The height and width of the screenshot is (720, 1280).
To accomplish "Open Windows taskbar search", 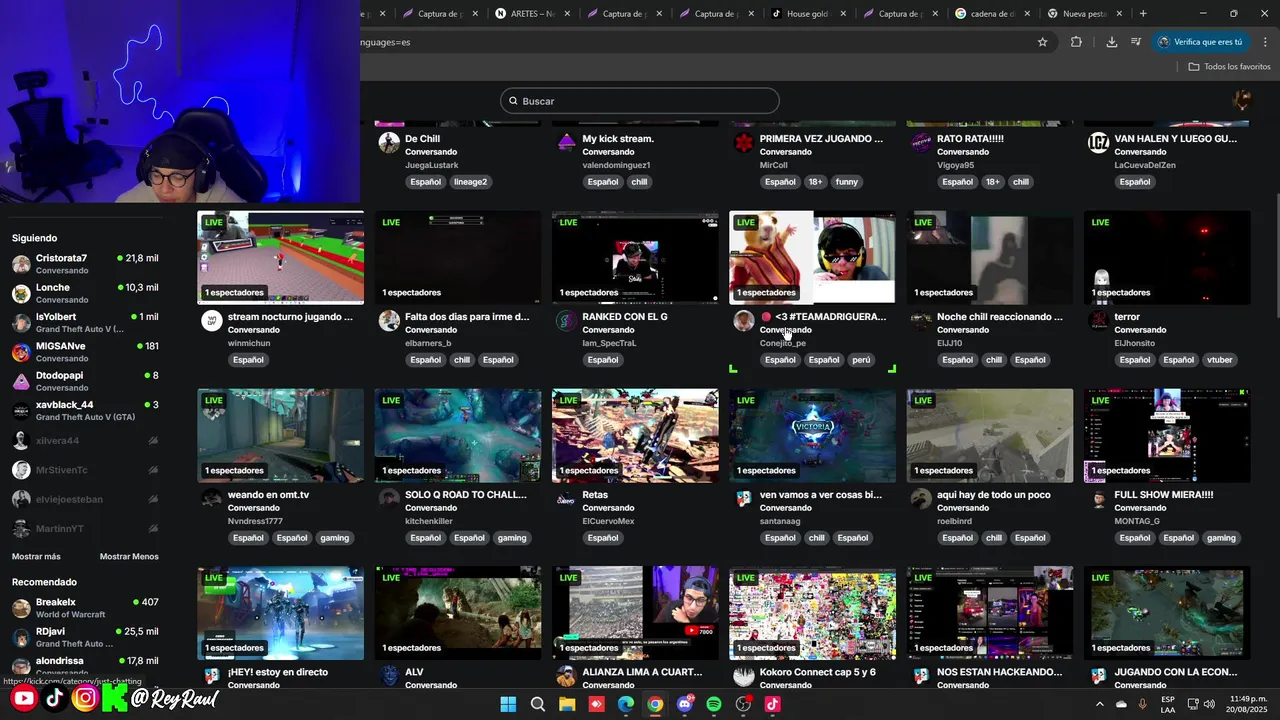I will pos(538,704).
